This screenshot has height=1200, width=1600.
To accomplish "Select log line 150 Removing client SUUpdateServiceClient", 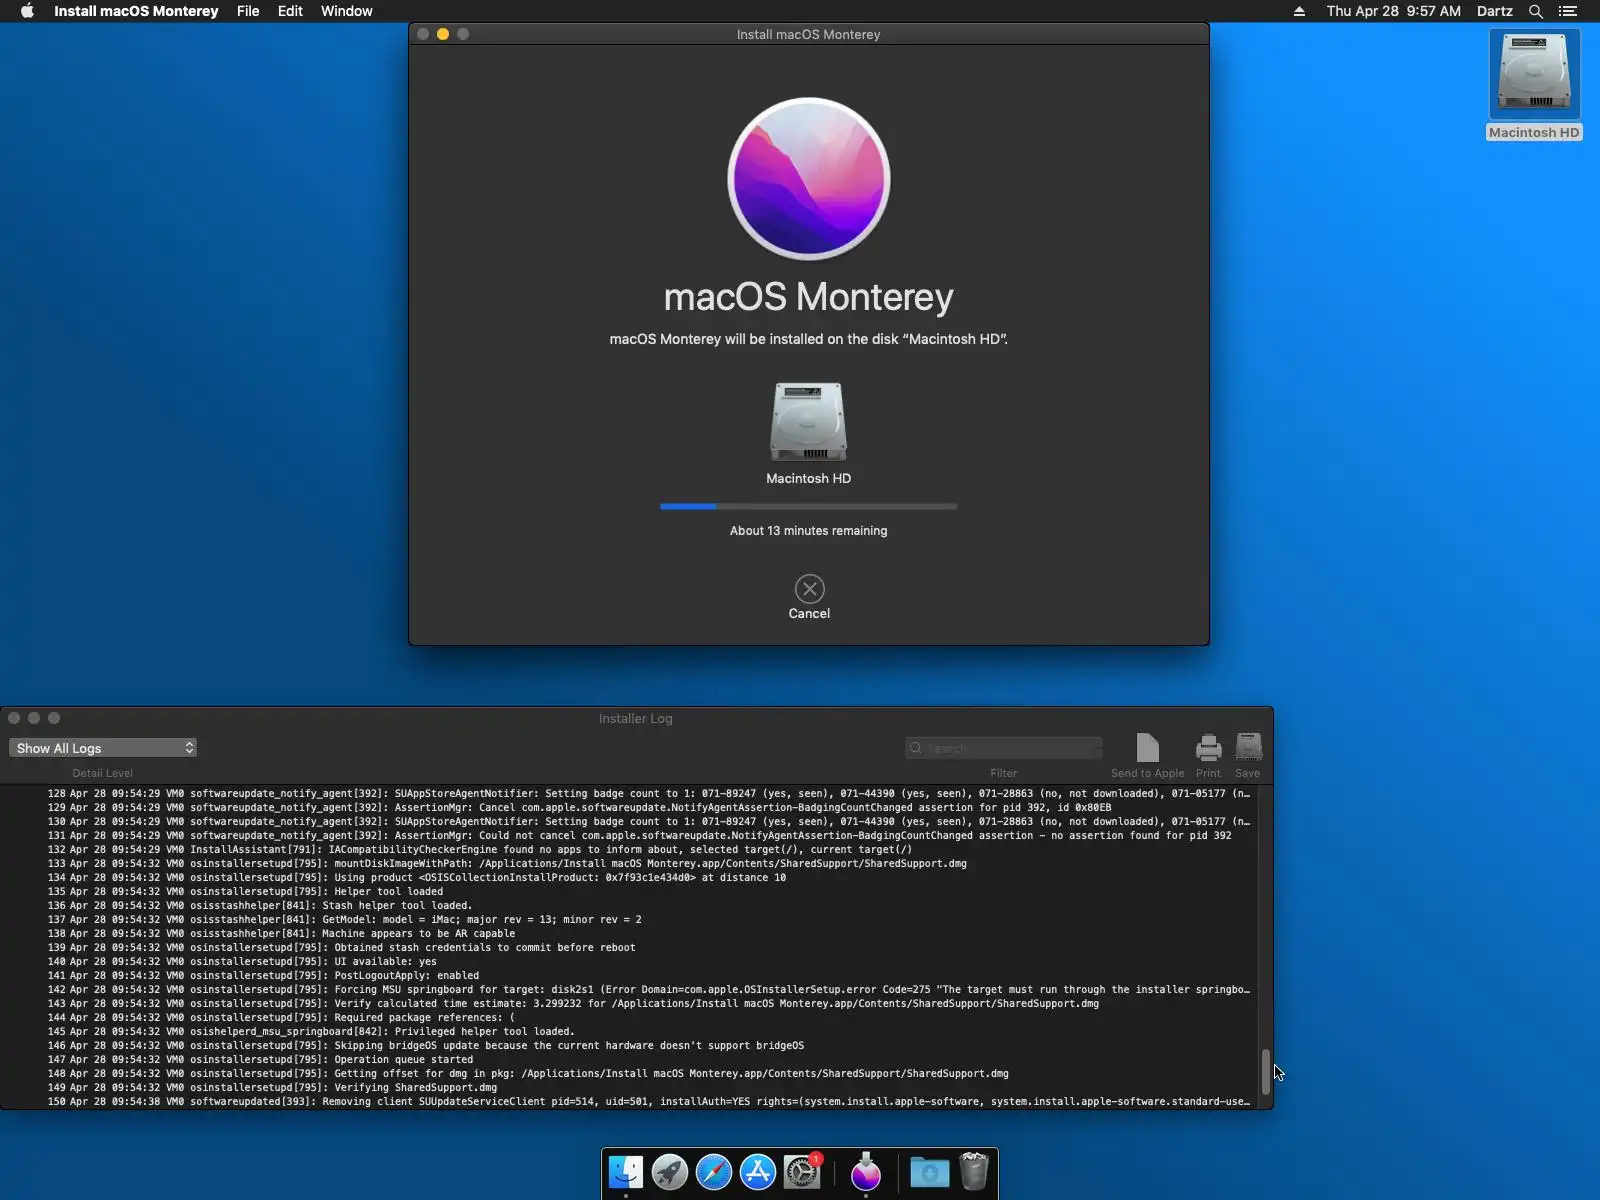I will point(630,1102).
